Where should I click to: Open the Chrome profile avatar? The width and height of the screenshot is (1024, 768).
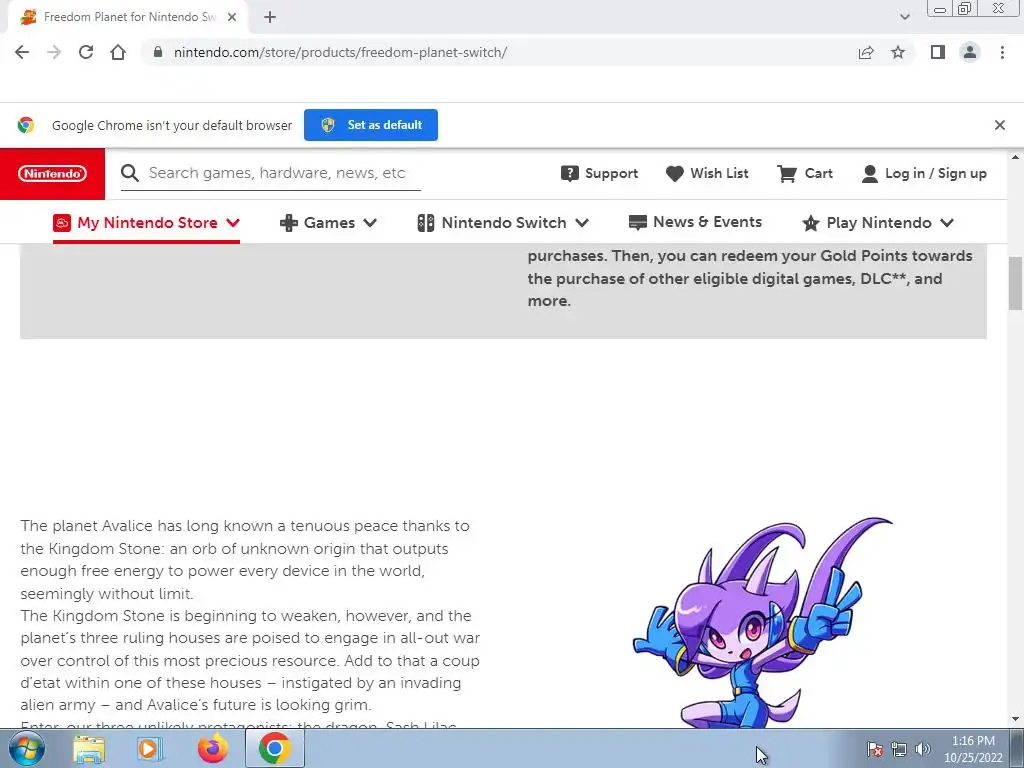[970, 52]
